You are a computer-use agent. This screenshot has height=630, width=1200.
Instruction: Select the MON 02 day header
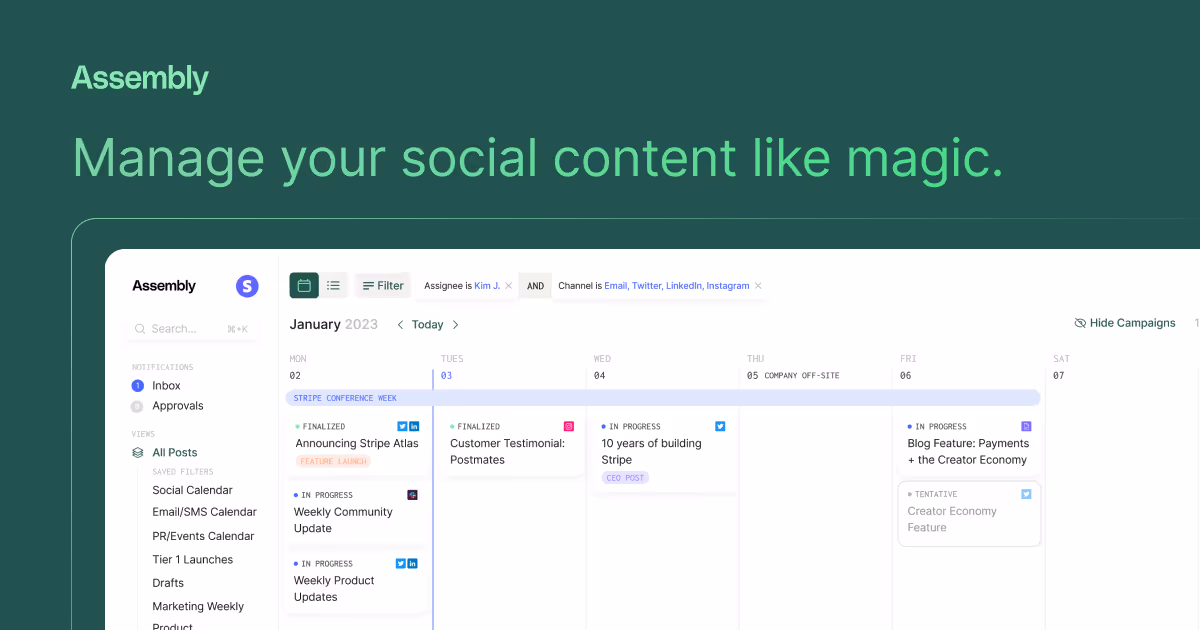tap(297, 367)
